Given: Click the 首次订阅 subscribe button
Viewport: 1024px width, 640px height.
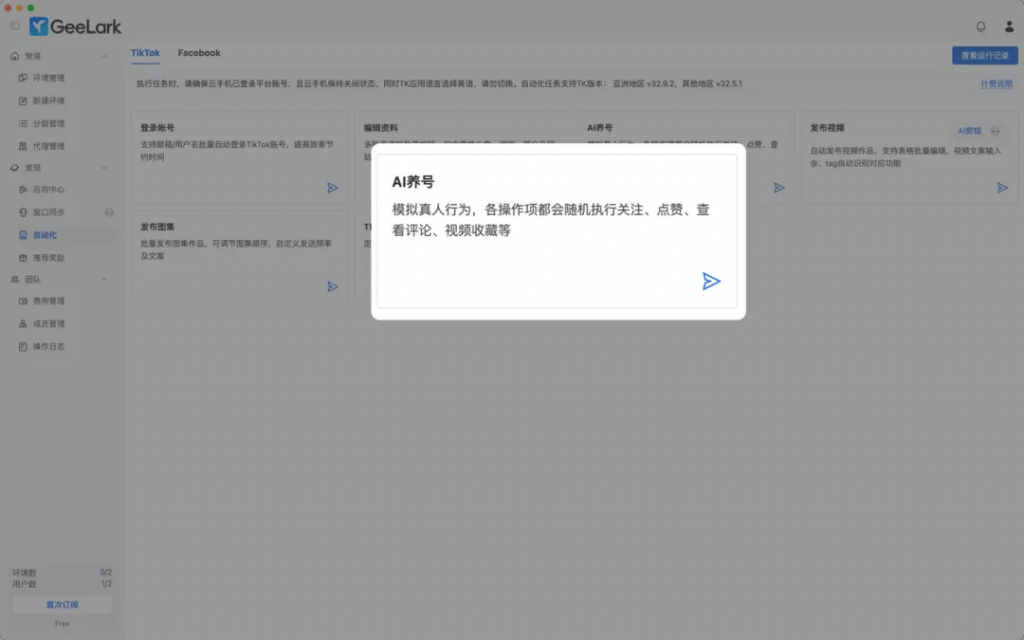Looking at the screenshot, I should coord(62,605).
